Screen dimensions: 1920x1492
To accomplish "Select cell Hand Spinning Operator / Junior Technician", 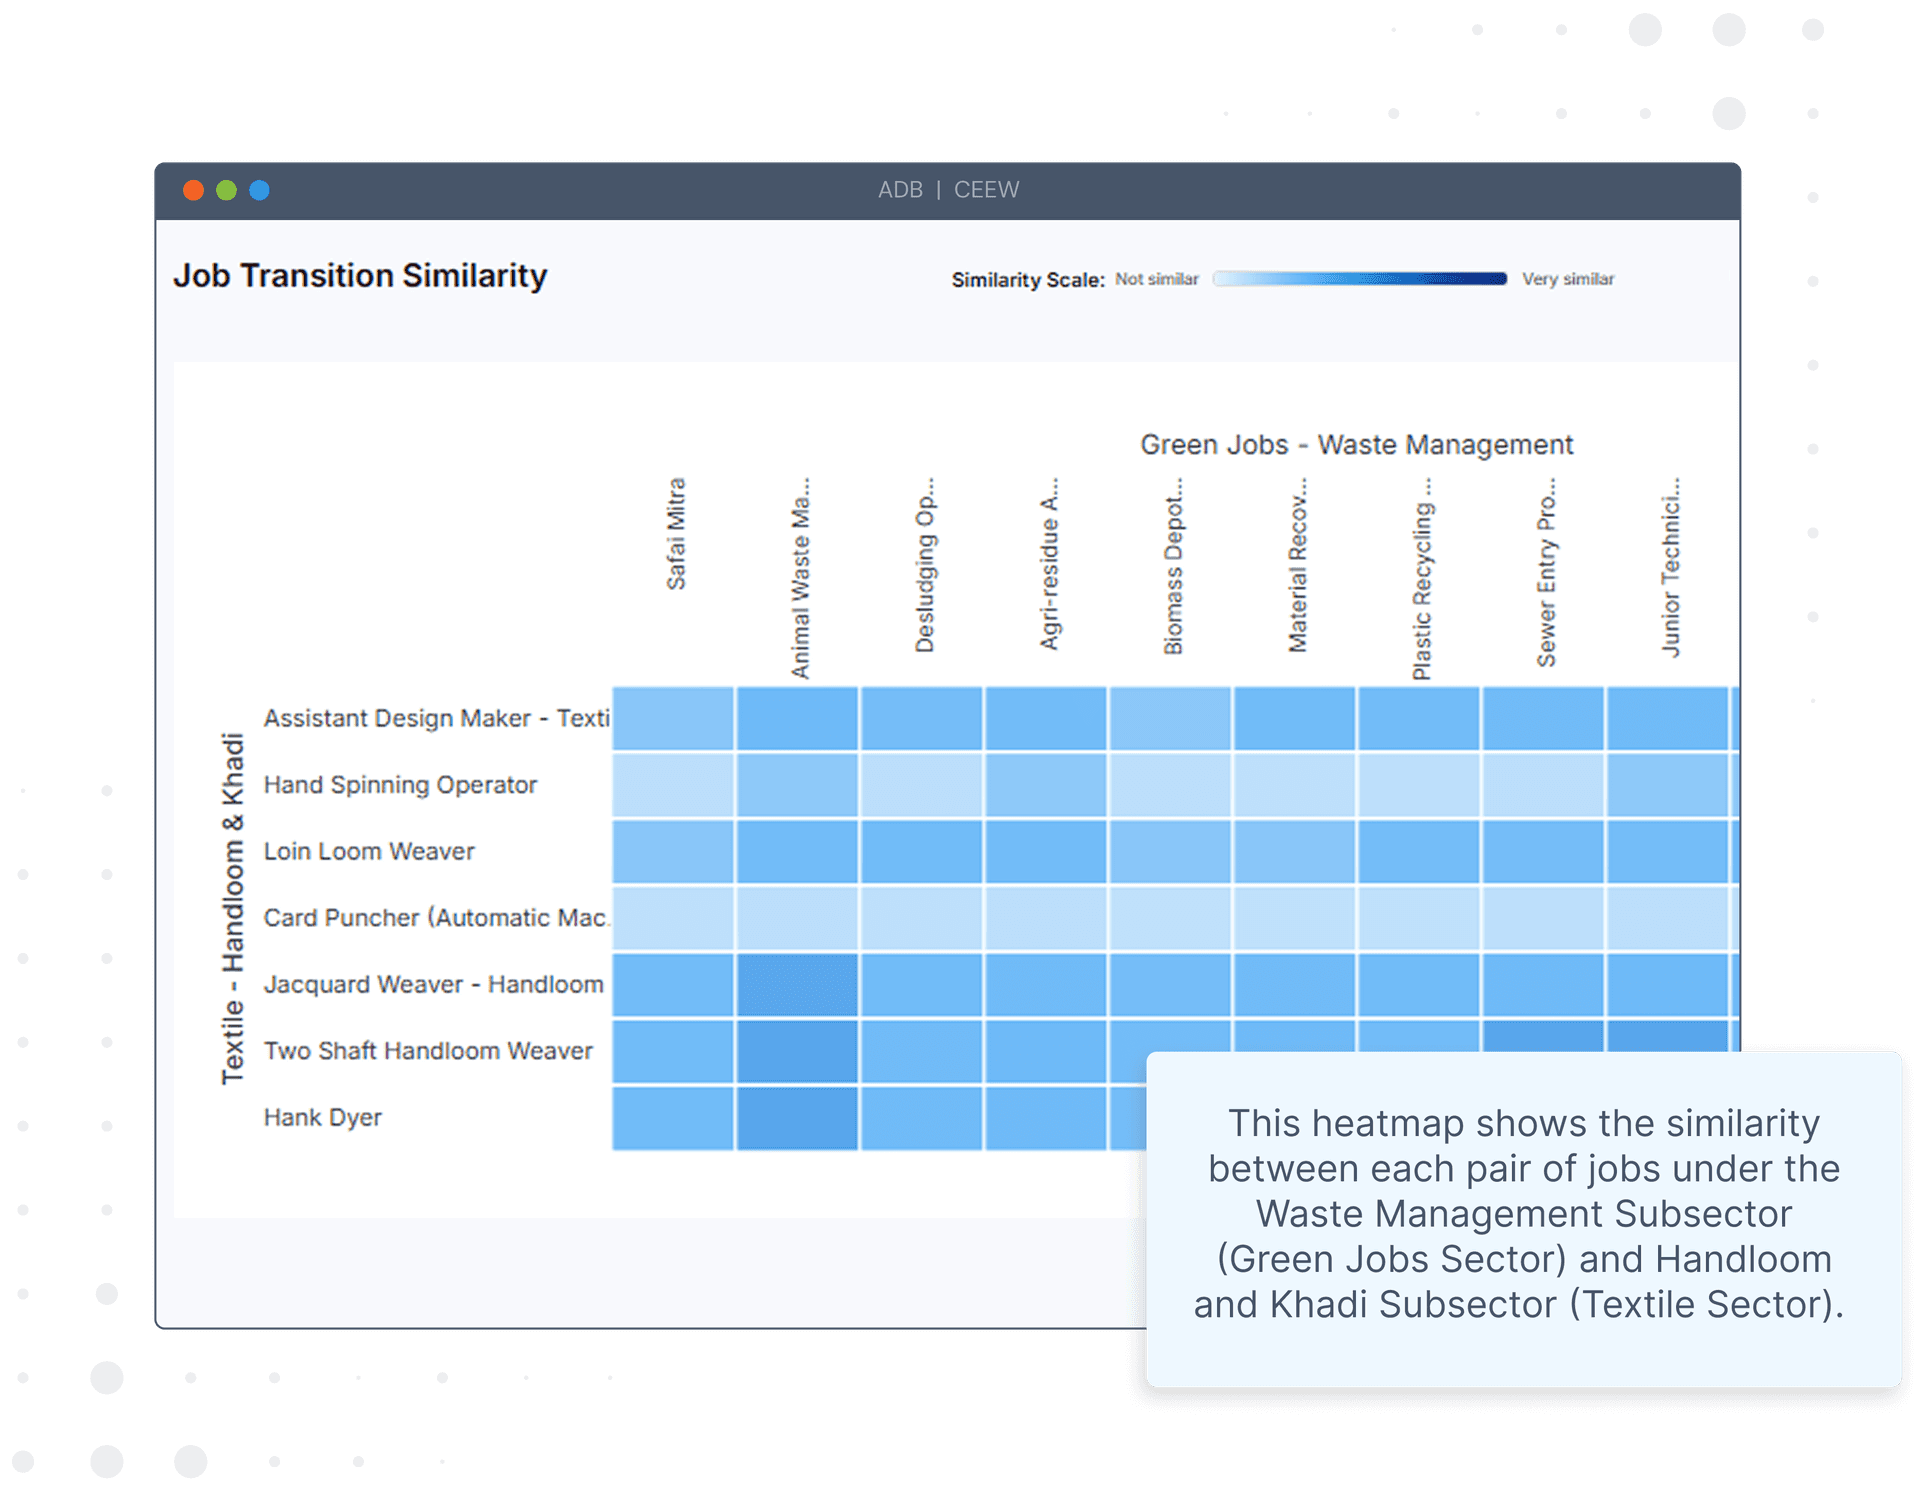I will click(x=1667, y=785).
